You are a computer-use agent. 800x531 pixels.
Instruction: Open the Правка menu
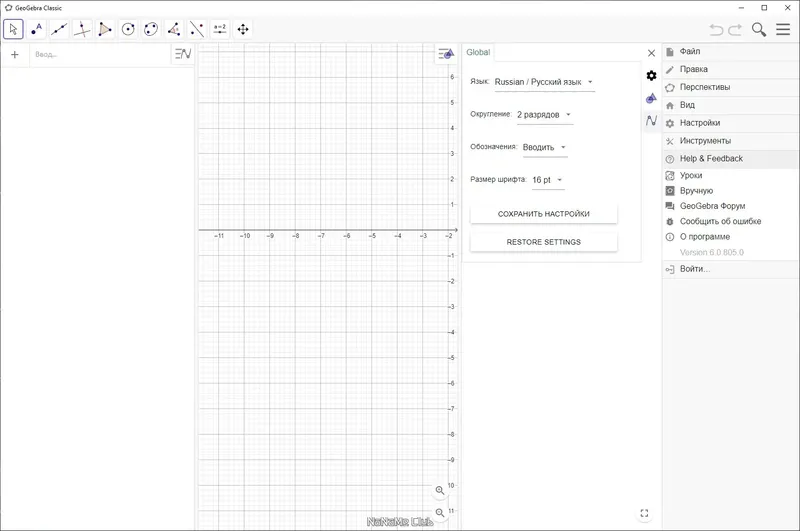tap(731, 69)
